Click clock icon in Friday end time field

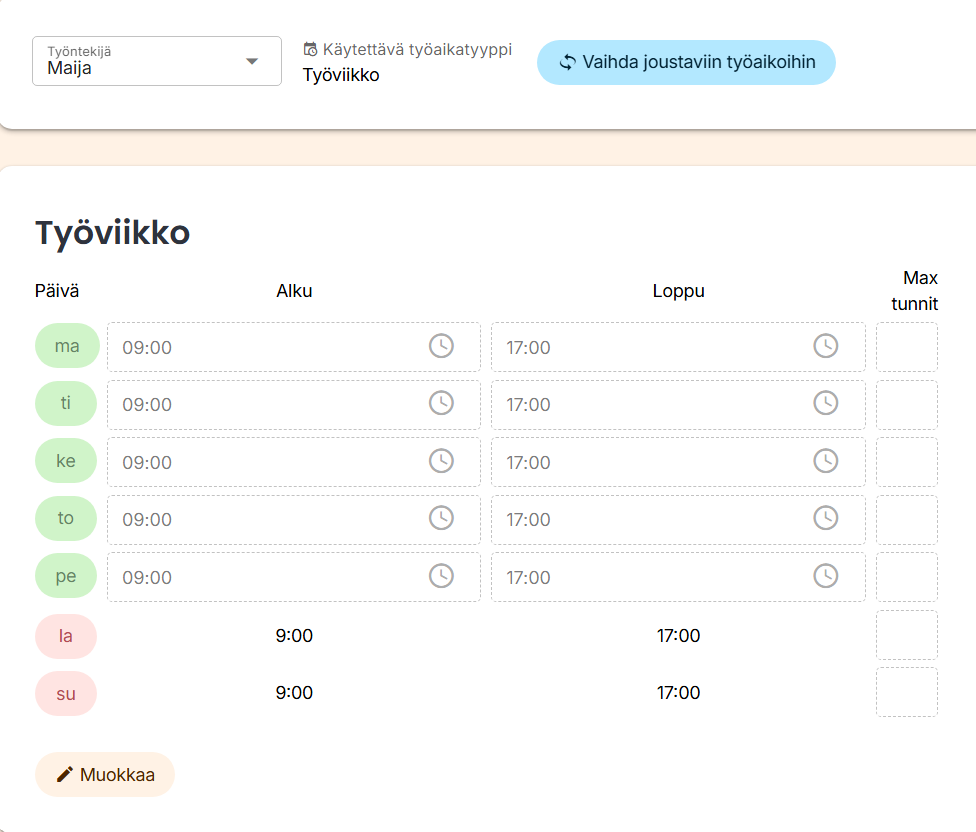(x=825, y=576)
